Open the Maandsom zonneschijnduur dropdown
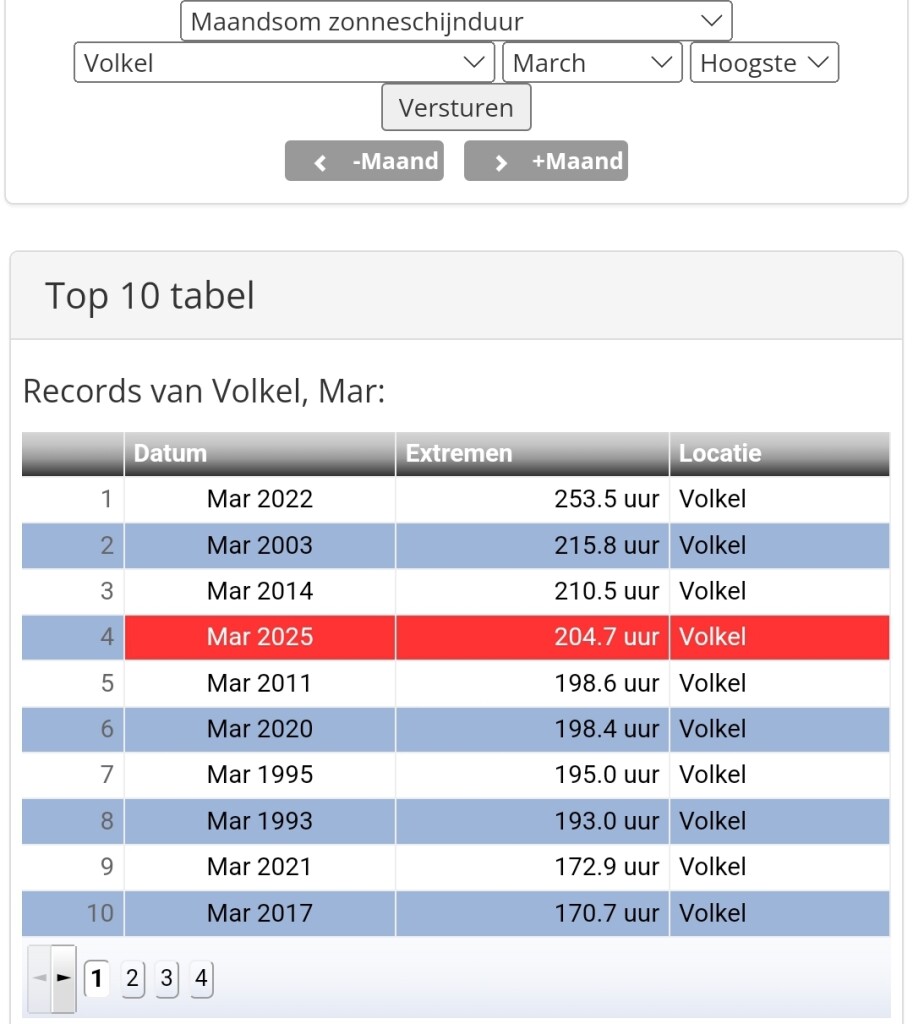This screenshot has width=913, height=1024. tap(456, 21)
